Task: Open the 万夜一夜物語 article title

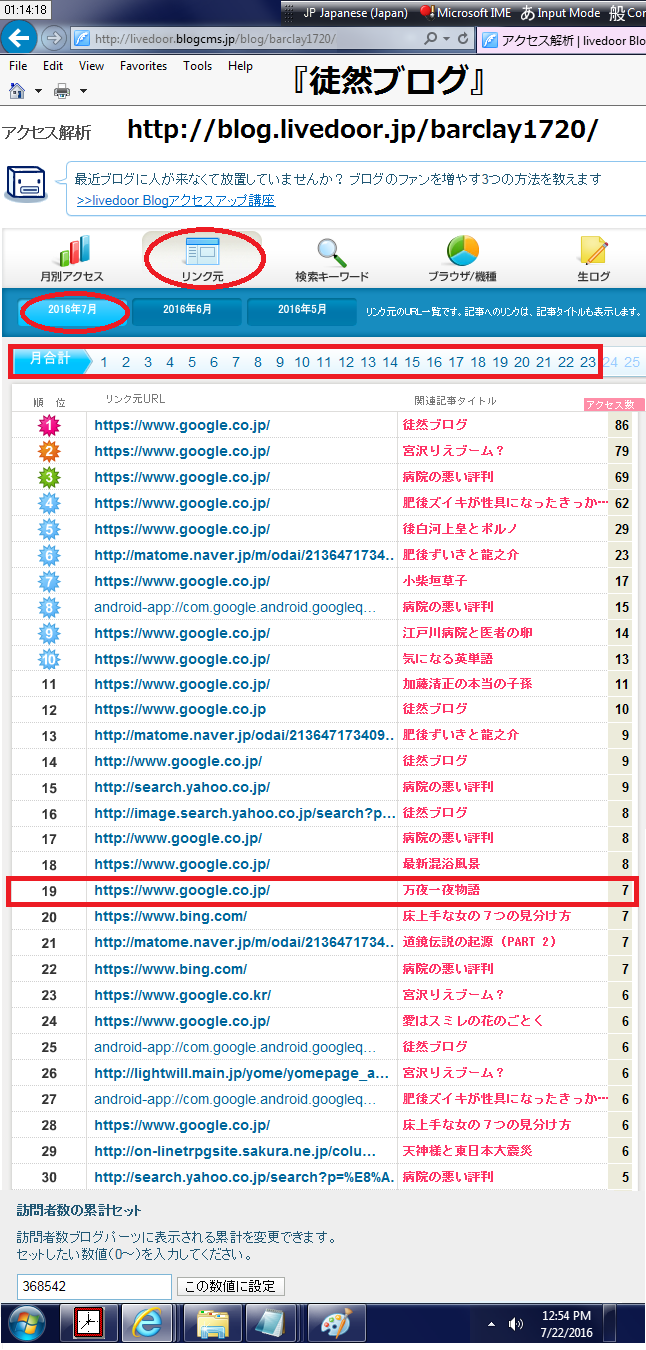Action: pyautogui.click(x=441, y=891)
